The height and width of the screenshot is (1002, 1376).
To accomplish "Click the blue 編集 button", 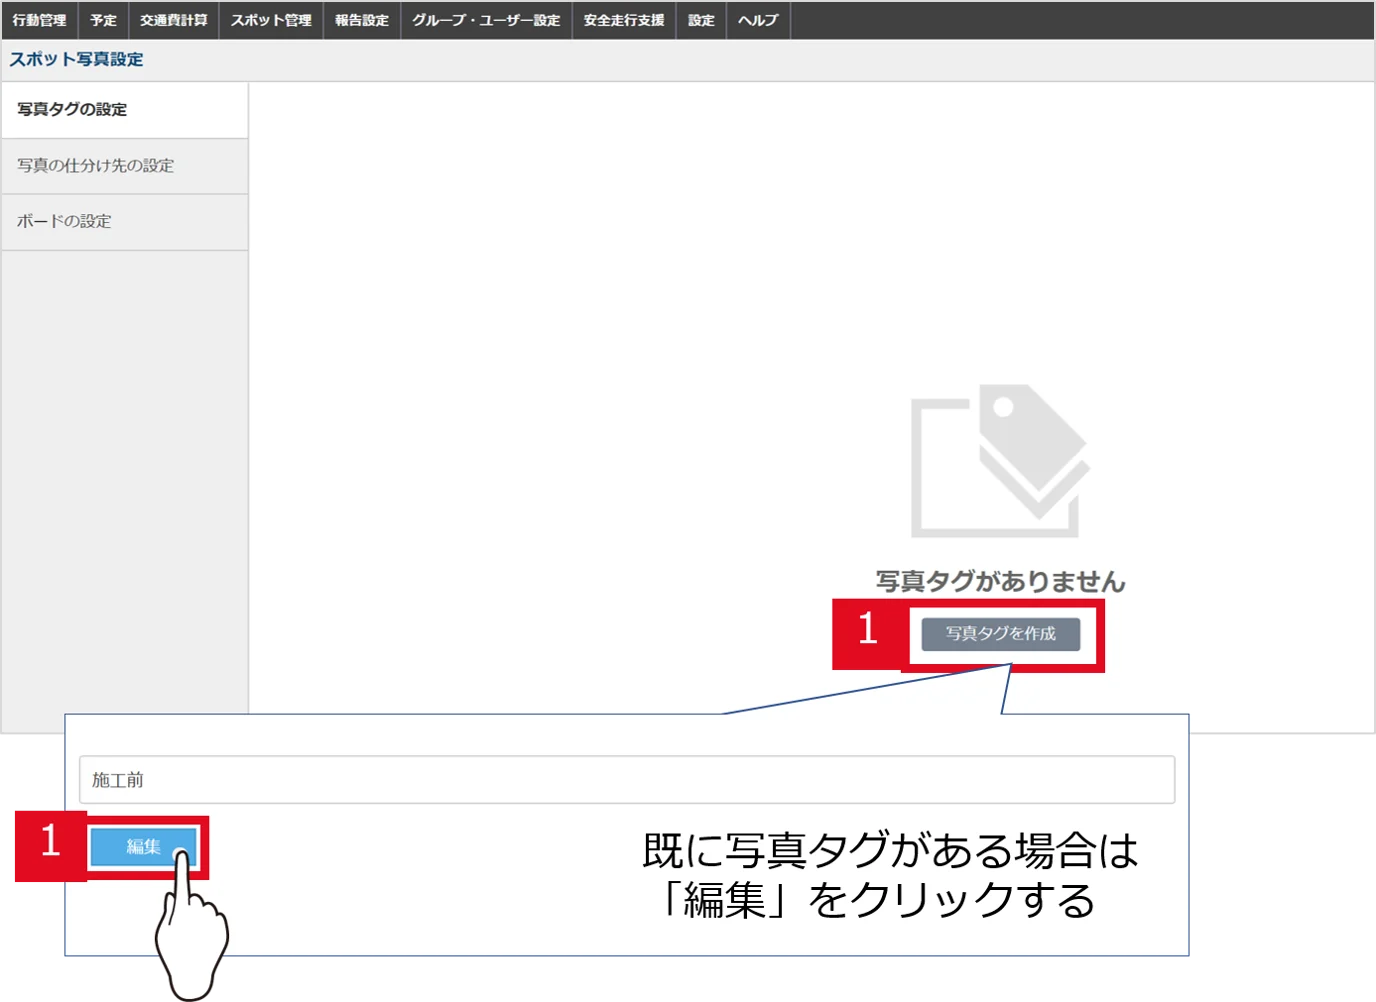I will click(x=143, y=847).
